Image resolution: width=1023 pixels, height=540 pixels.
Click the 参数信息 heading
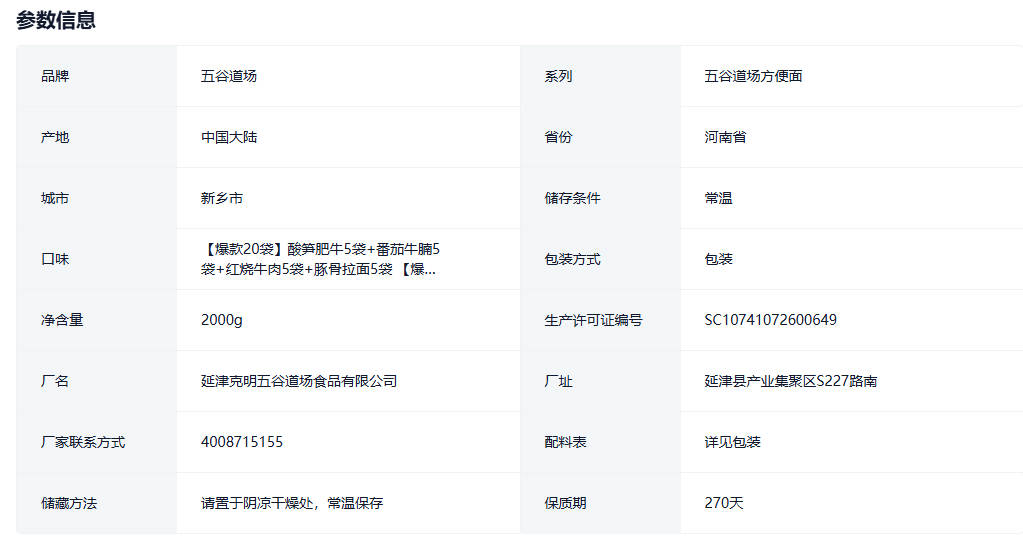[56, 20]
